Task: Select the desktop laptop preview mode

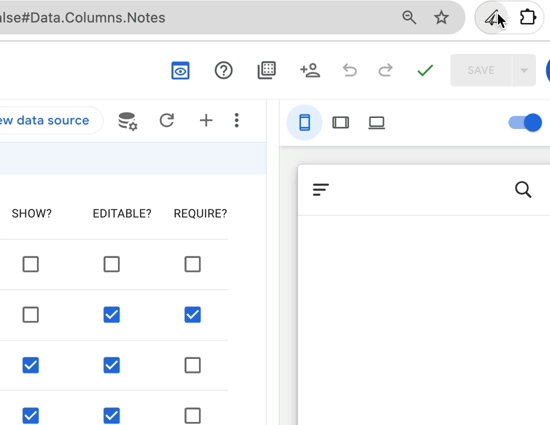Action: pos(377,123)
